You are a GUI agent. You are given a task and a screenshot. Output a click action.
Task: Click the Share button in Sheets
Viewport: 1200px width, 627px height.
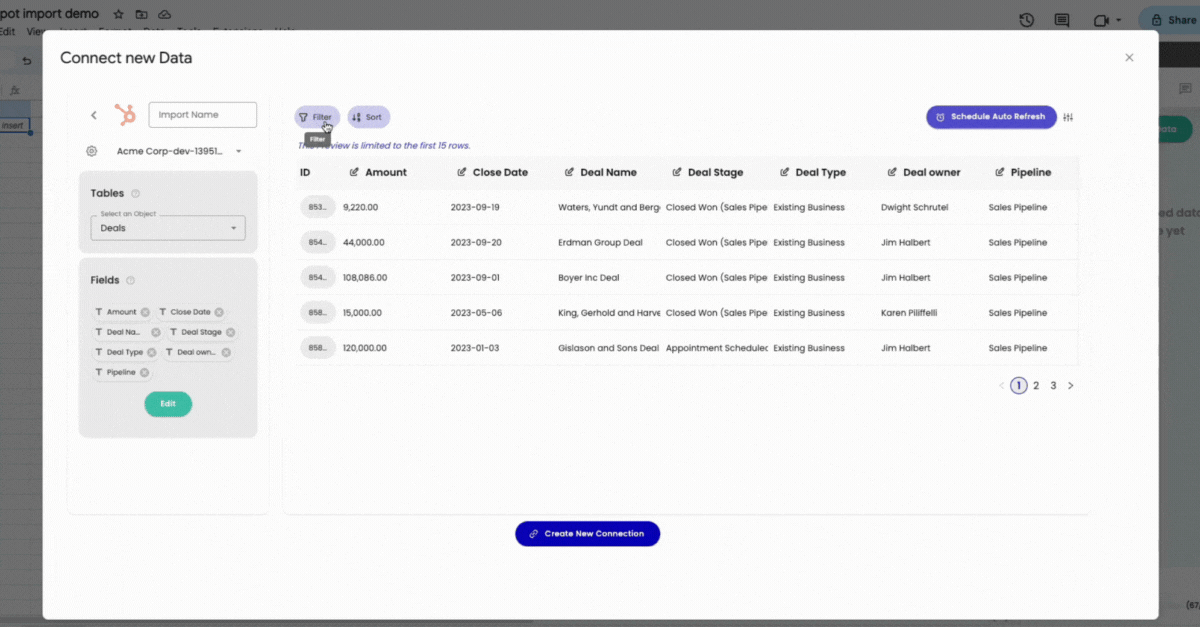point(1170,20)
